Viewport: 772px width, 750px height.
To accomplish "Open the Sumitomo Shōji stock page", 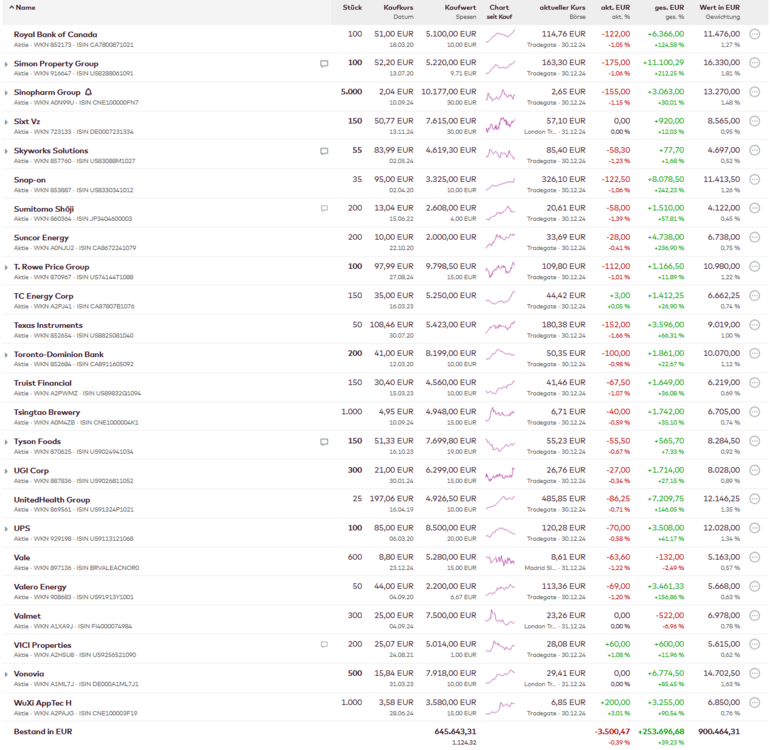I will 44,209.
